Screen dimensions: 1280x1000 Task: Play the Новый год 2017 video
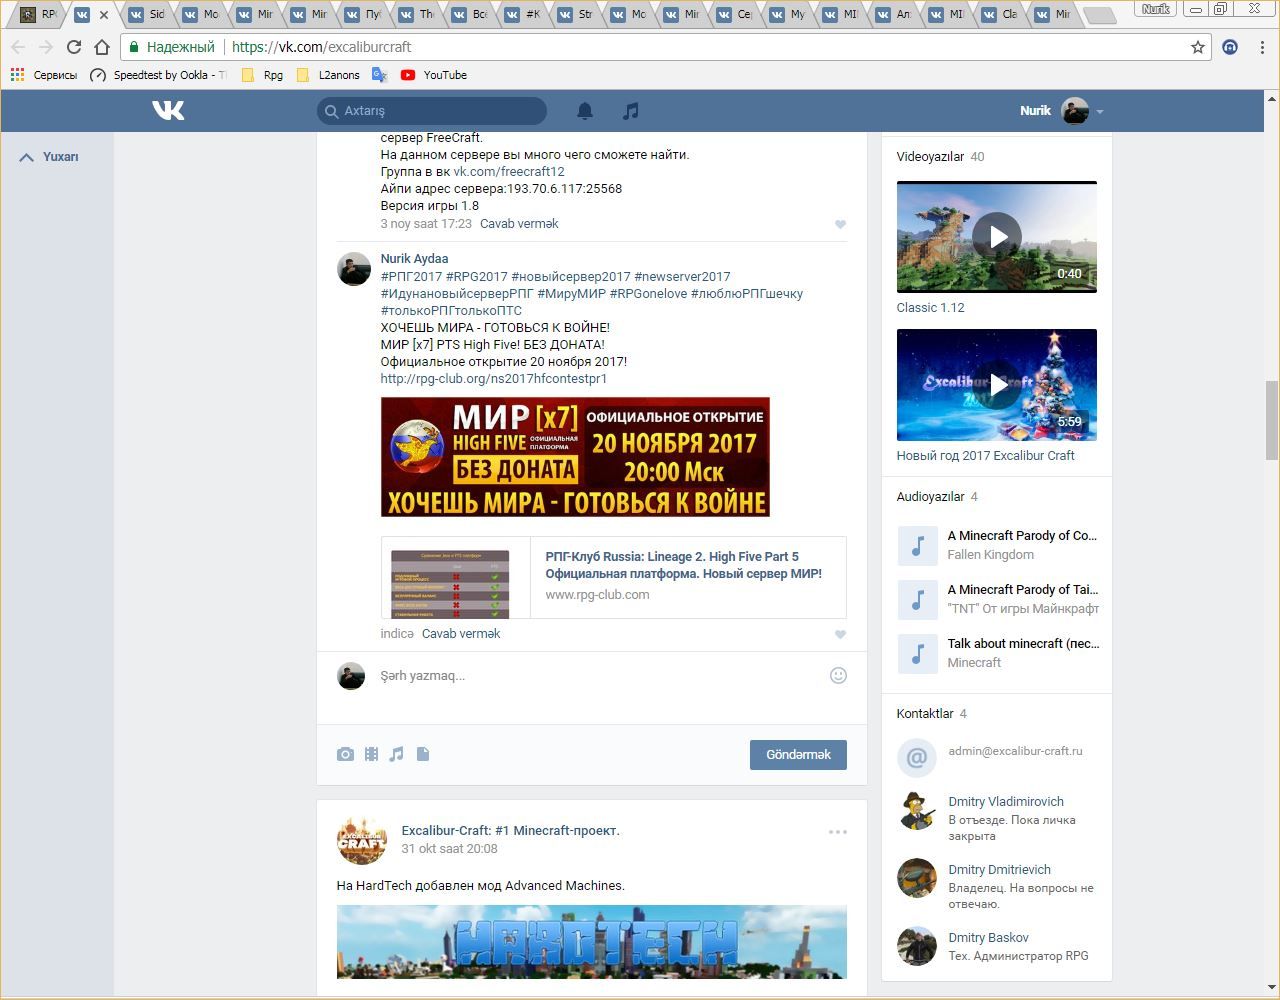click(x=997, y=385)
